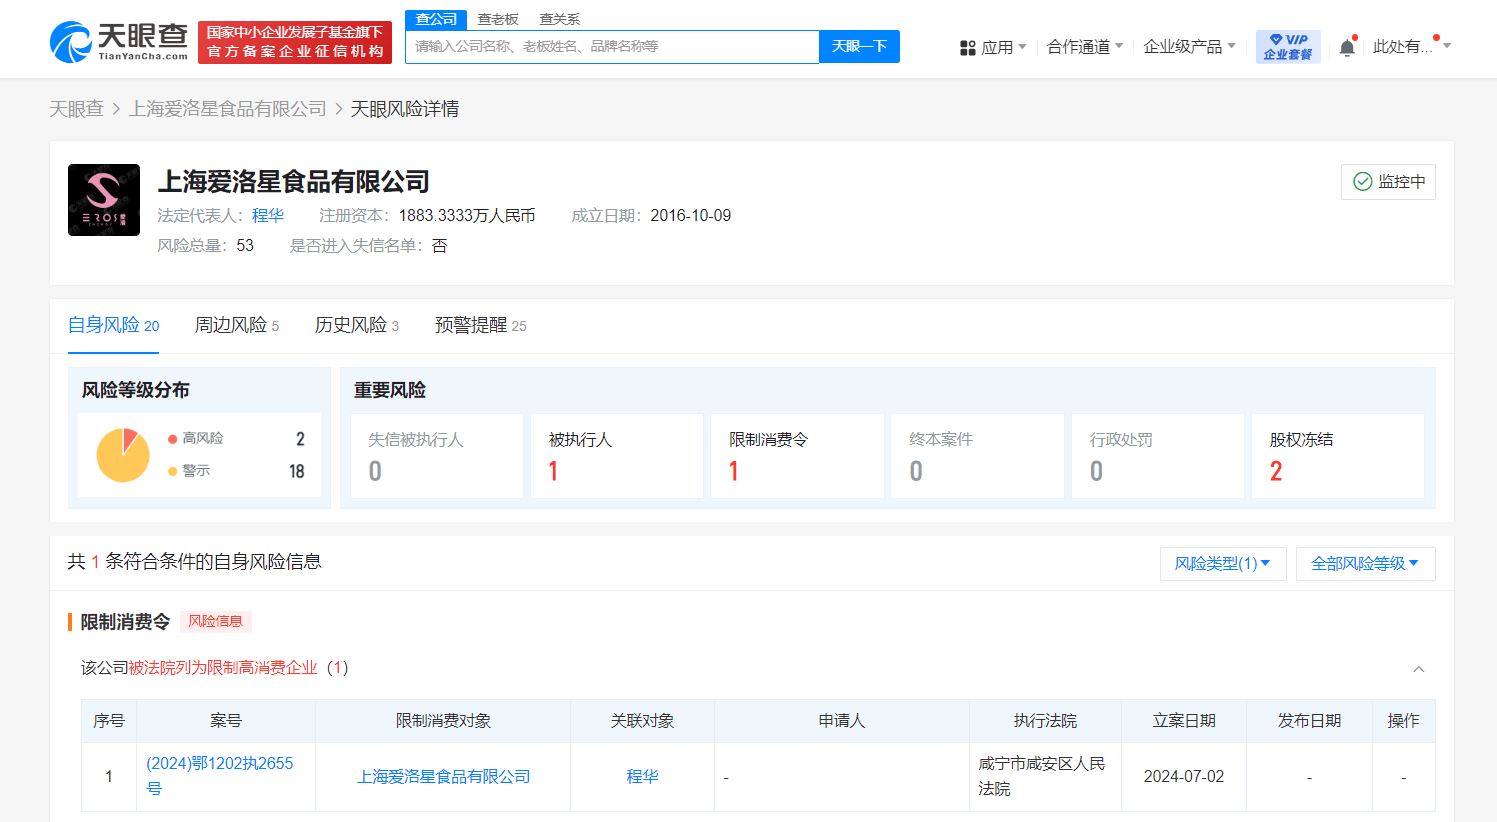The image size is (1497, 822).
Task: Select the 查老板 search tab
Action: 498,19
